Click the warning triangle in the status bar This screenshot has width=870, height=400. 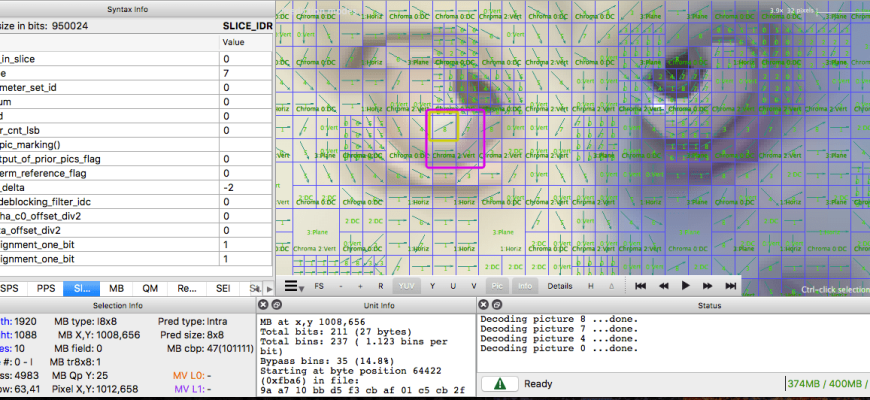click(499, 383)
